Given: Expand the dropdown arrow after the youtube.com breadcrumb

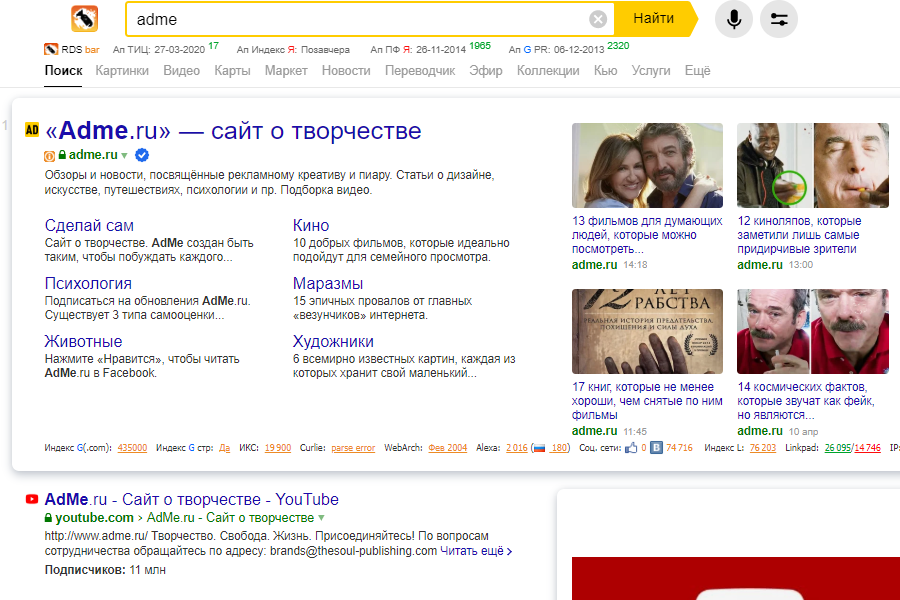Looking at the screenshot, I should (319, 518).
